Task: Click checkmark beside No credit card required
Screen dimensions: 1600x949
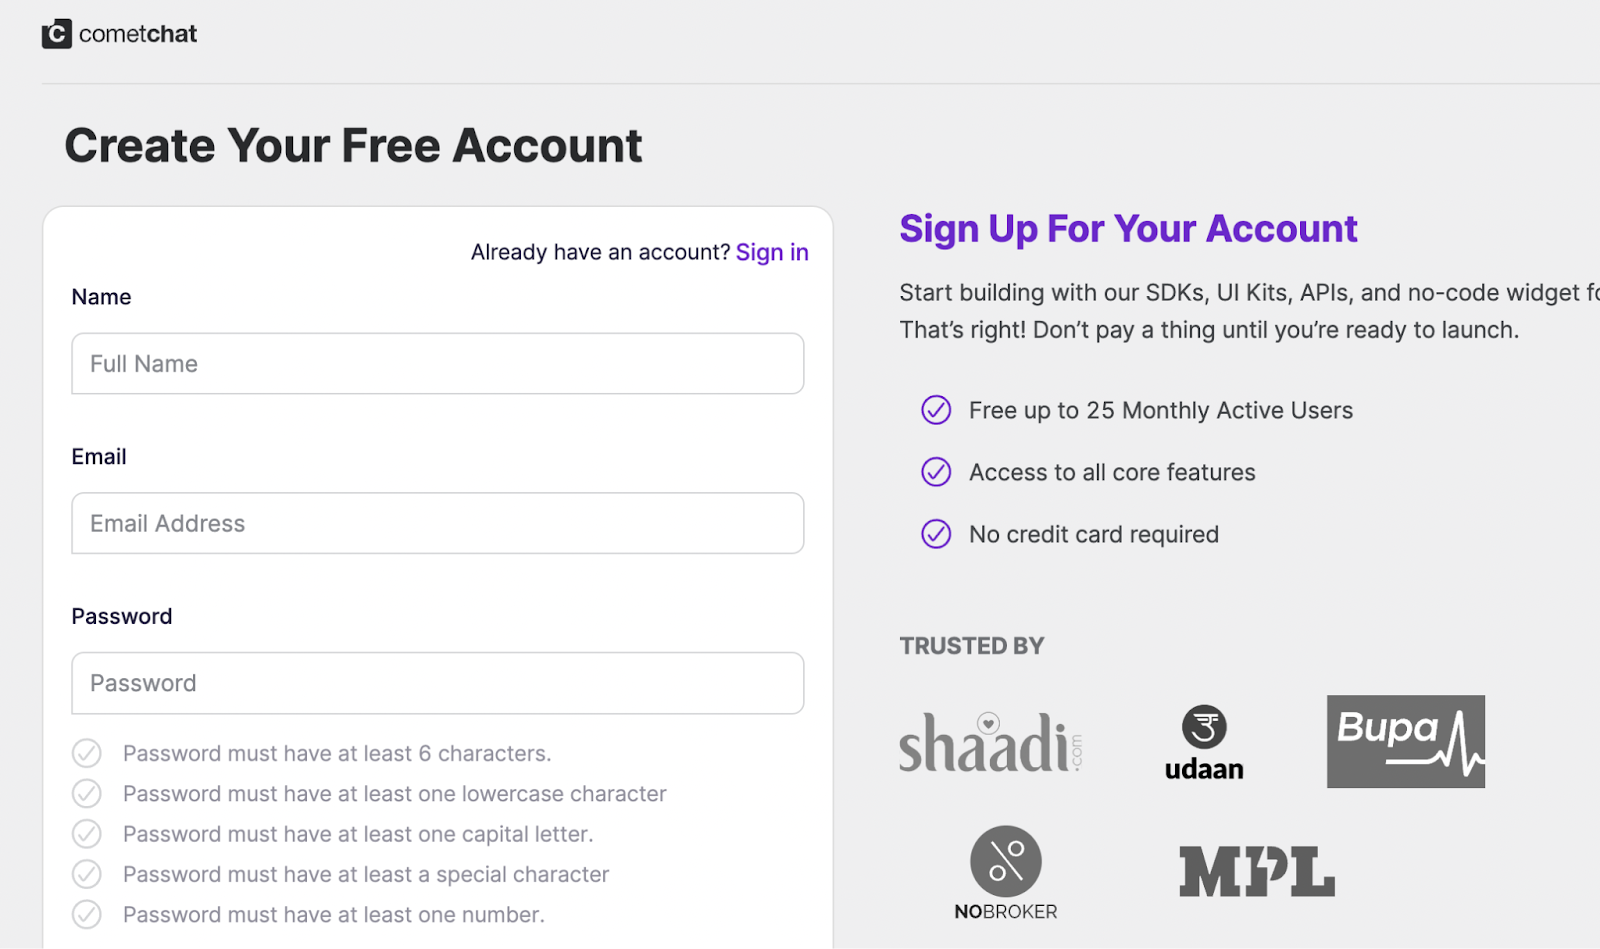Action: 936,534
